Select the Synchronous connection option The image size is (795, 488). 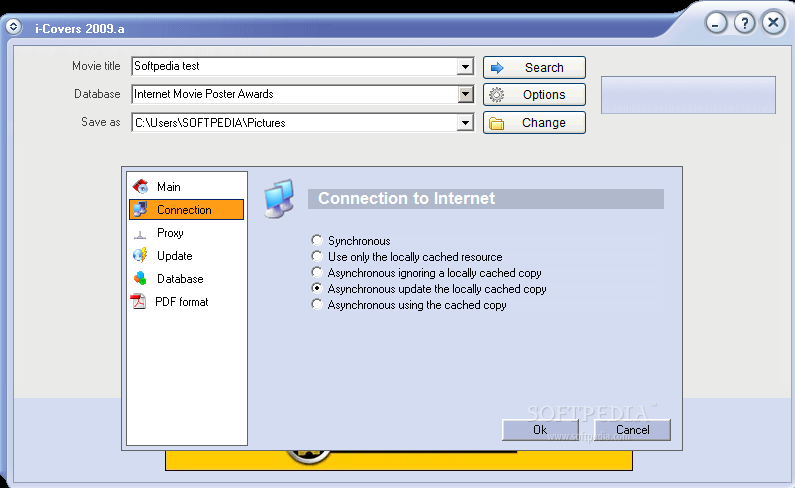317,240
